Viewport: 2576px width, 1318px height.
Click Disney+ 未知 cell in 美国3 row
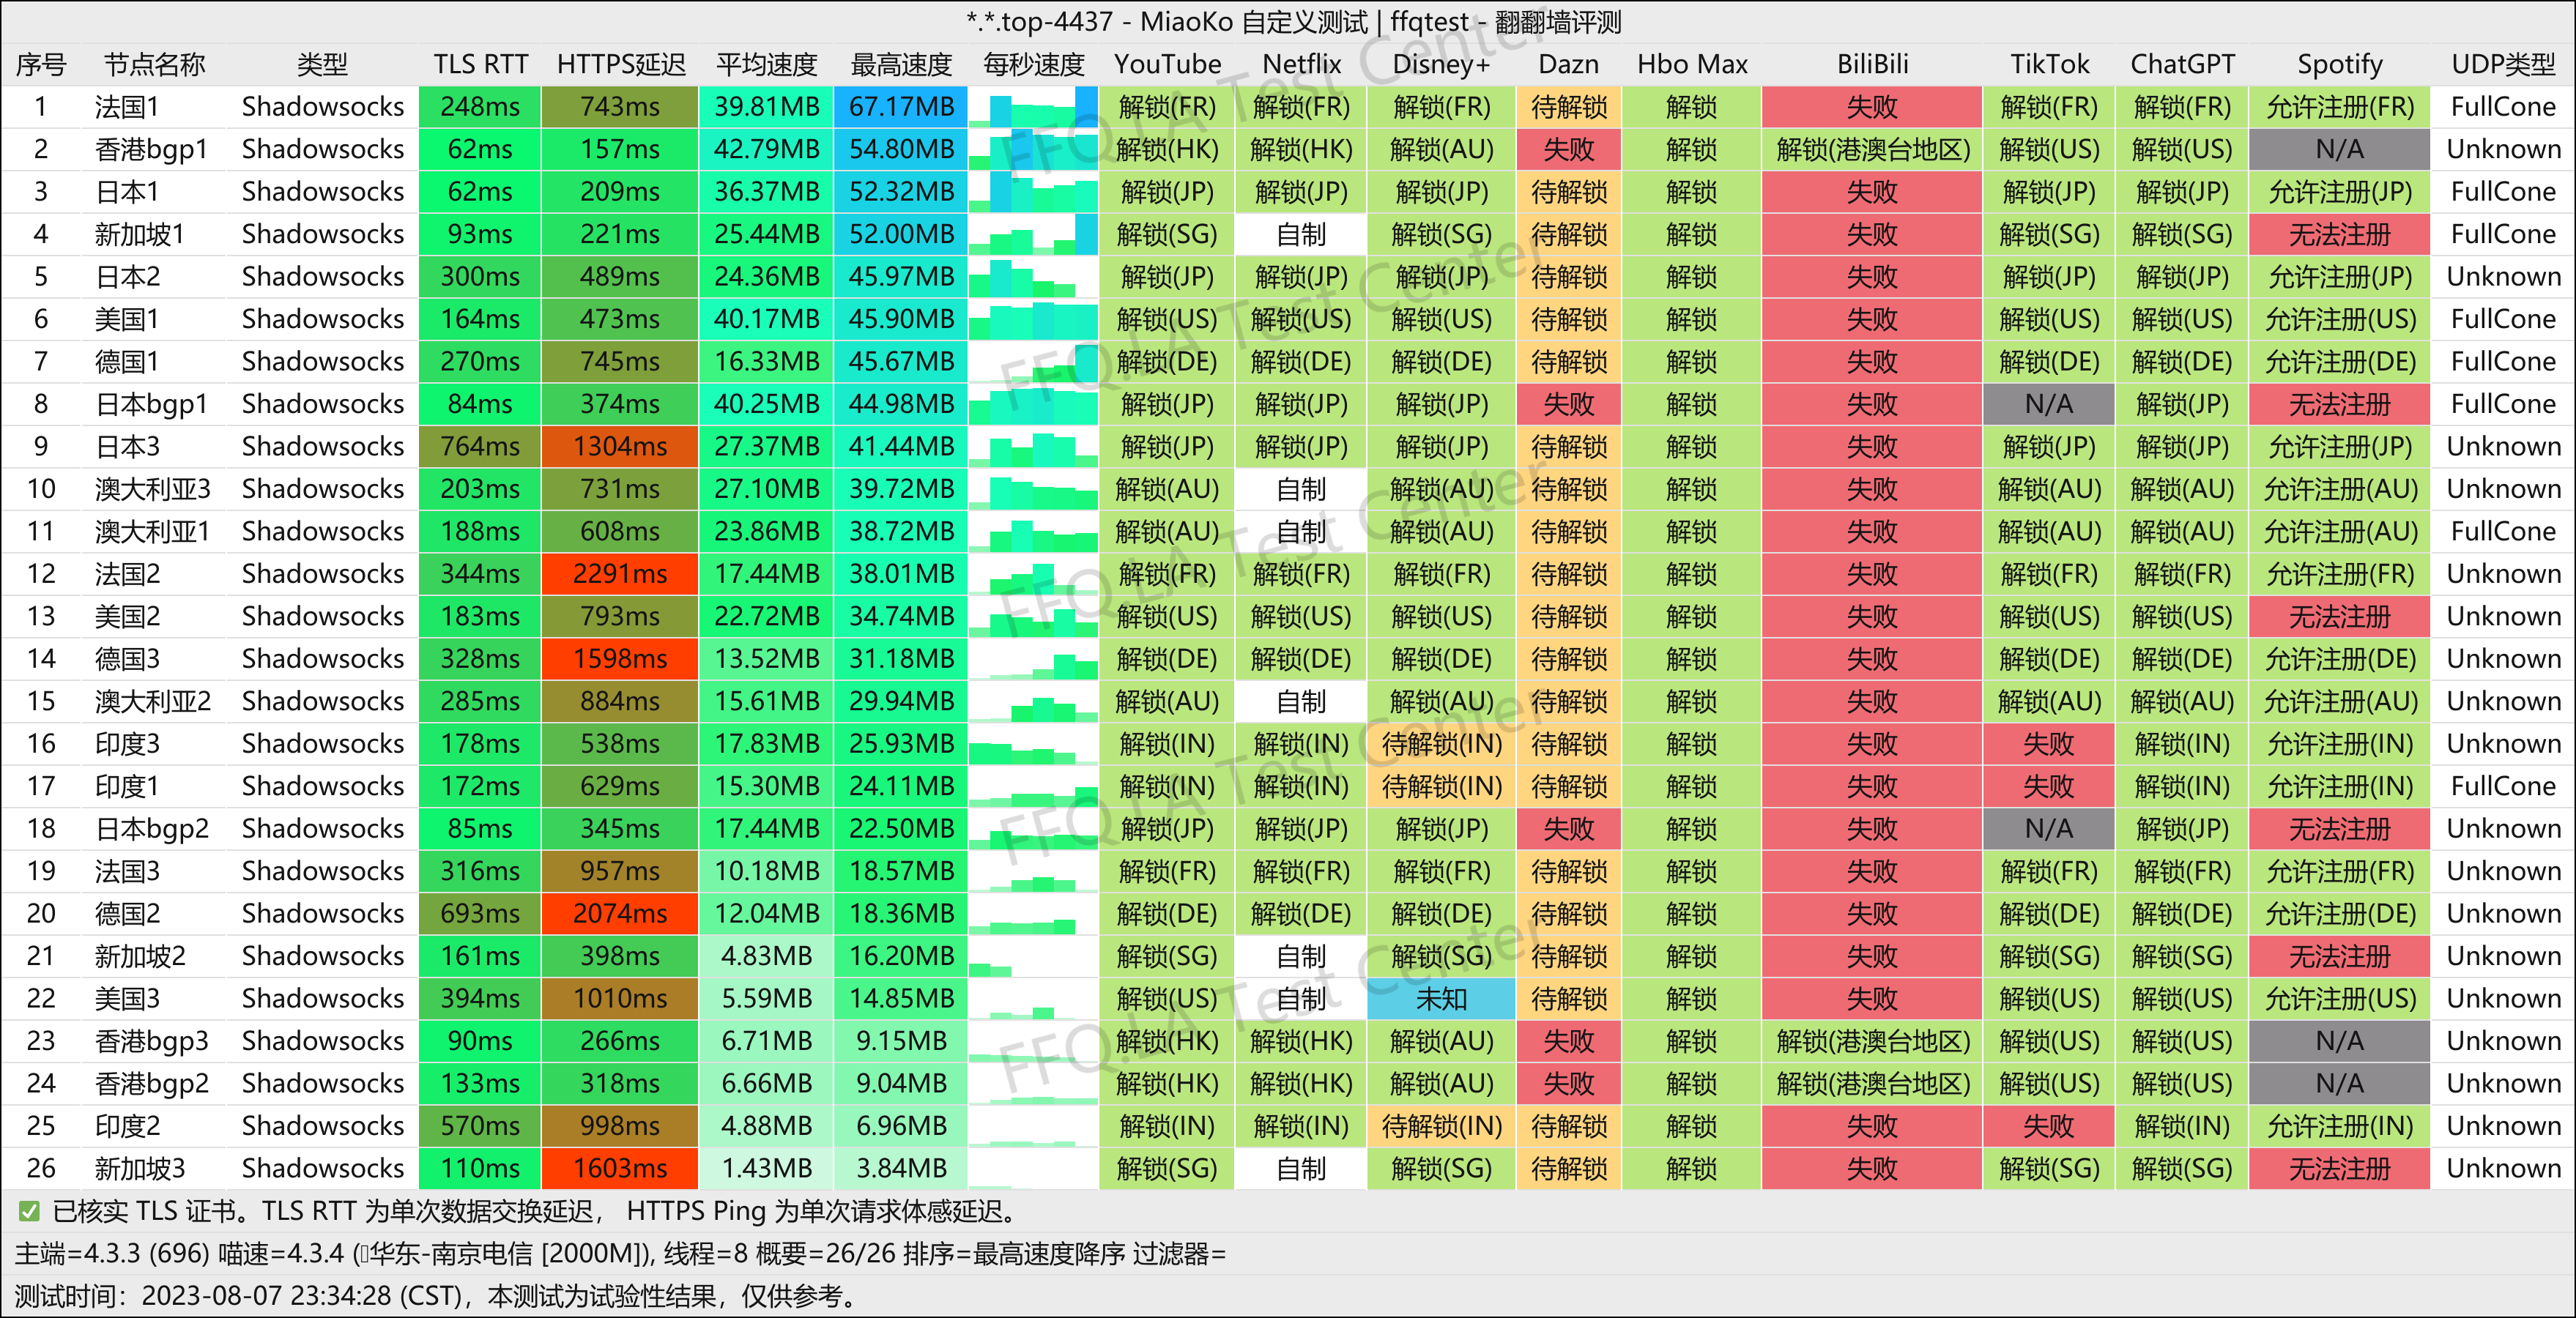(1441, 999)
